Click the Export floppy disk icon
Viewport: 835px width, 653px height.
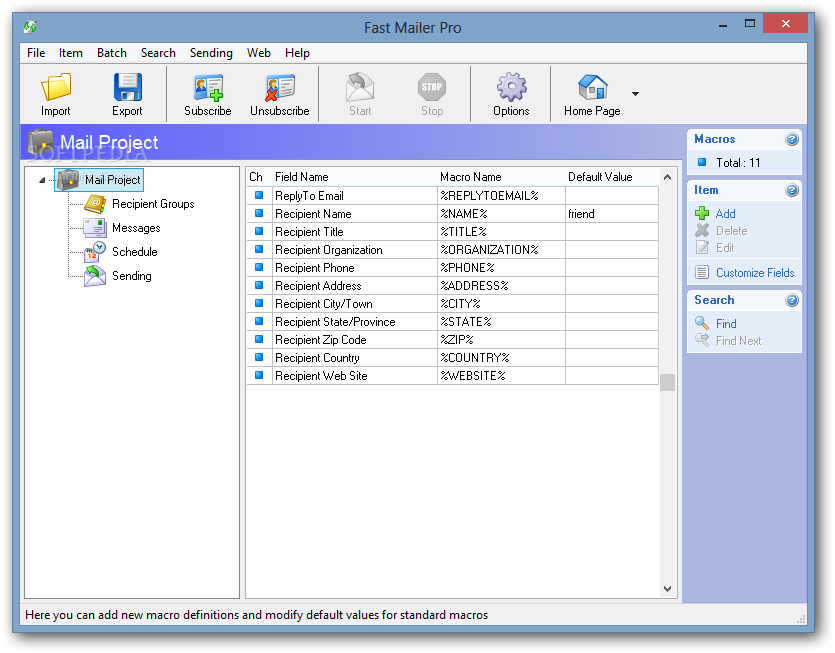(127, 87)
